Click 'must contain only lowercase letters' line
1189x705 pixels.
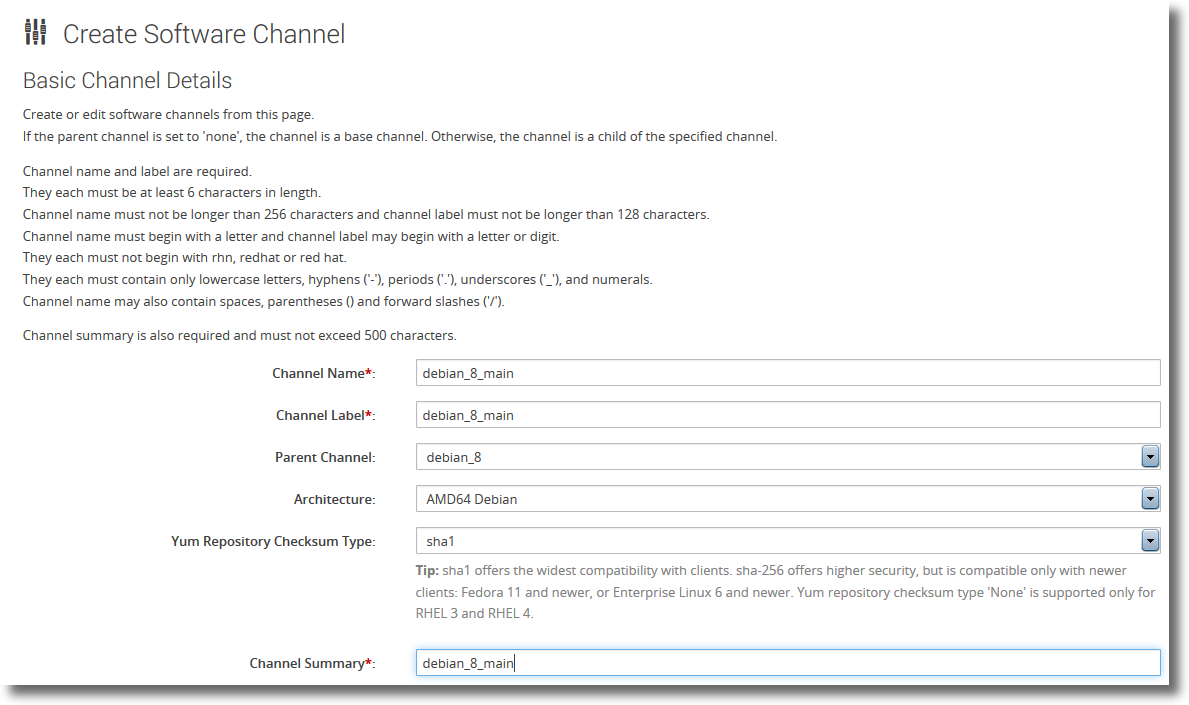pyautogui.click(x=337, y=280)
